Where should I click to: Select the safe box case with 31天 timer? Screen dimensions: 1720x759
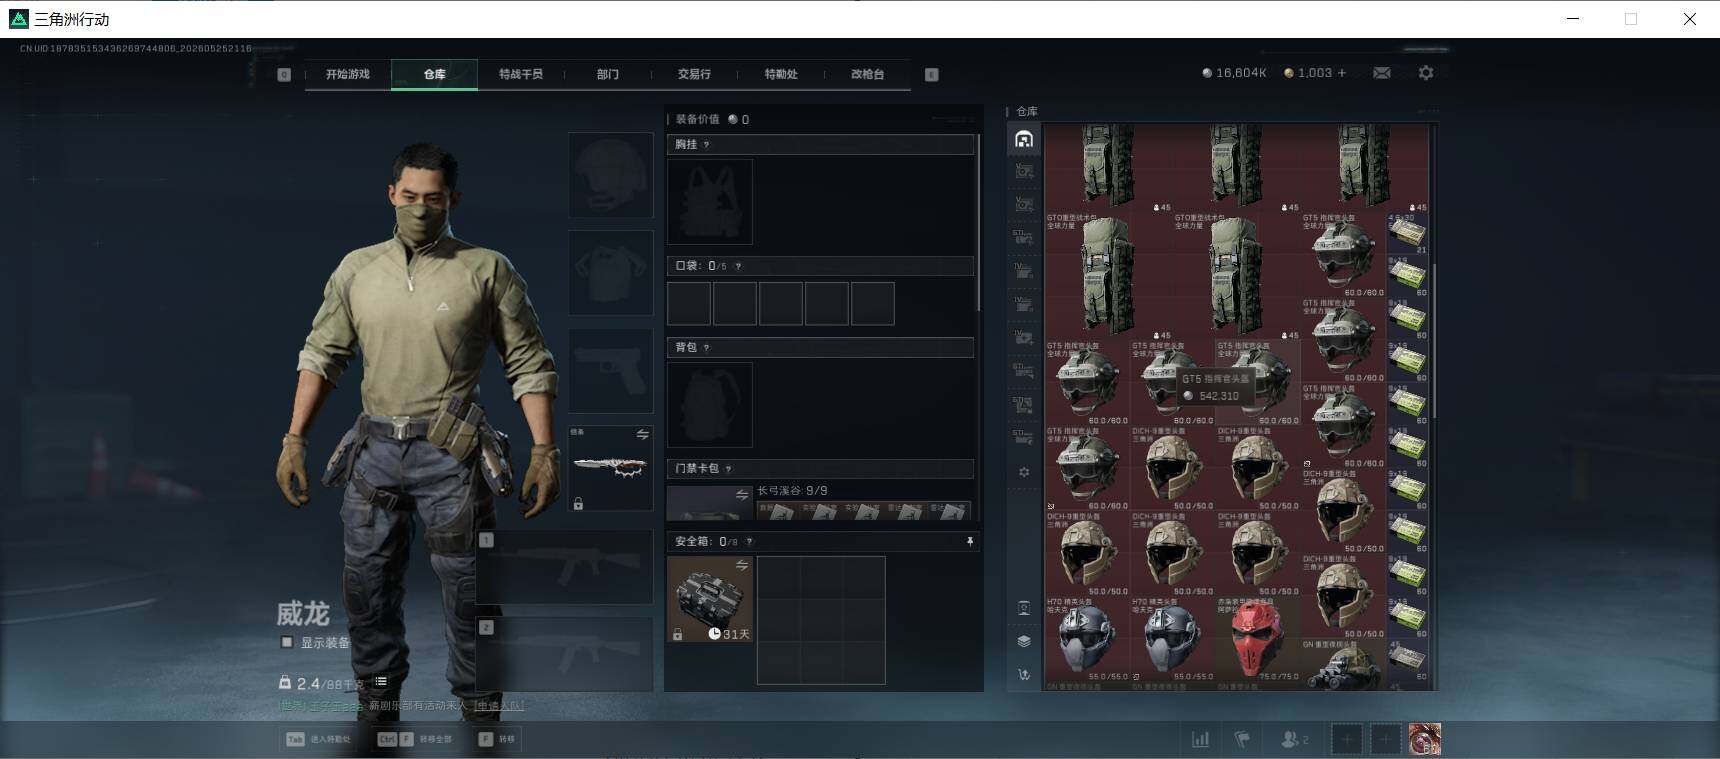pos(710,599)
